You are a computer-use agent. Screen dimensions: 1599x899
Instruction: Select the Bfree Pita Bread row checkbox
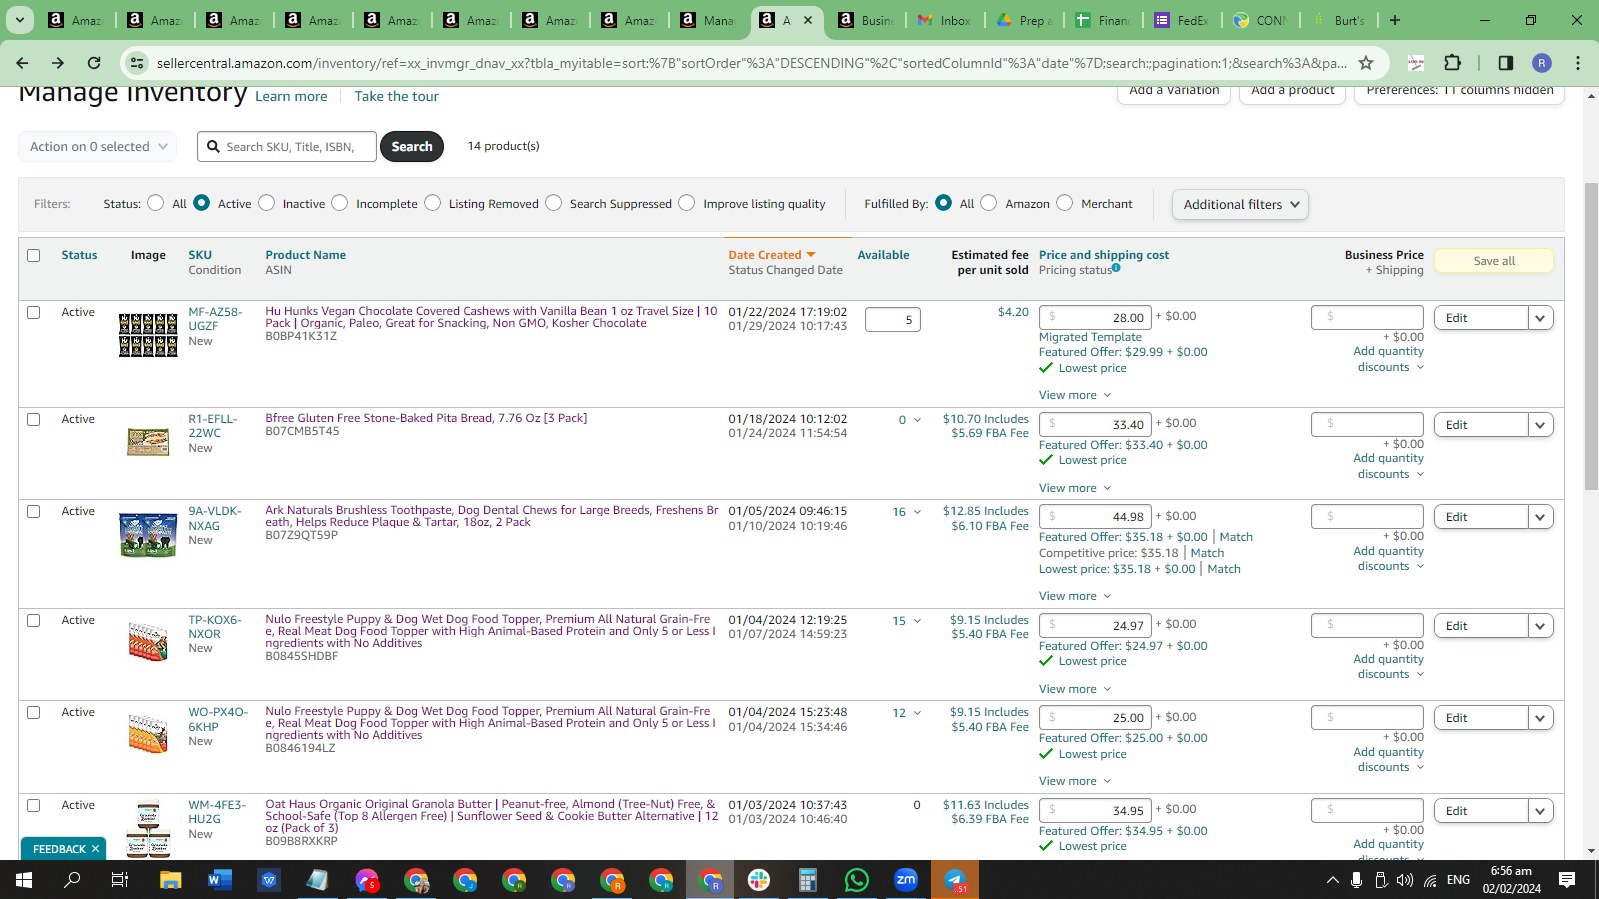34,420
